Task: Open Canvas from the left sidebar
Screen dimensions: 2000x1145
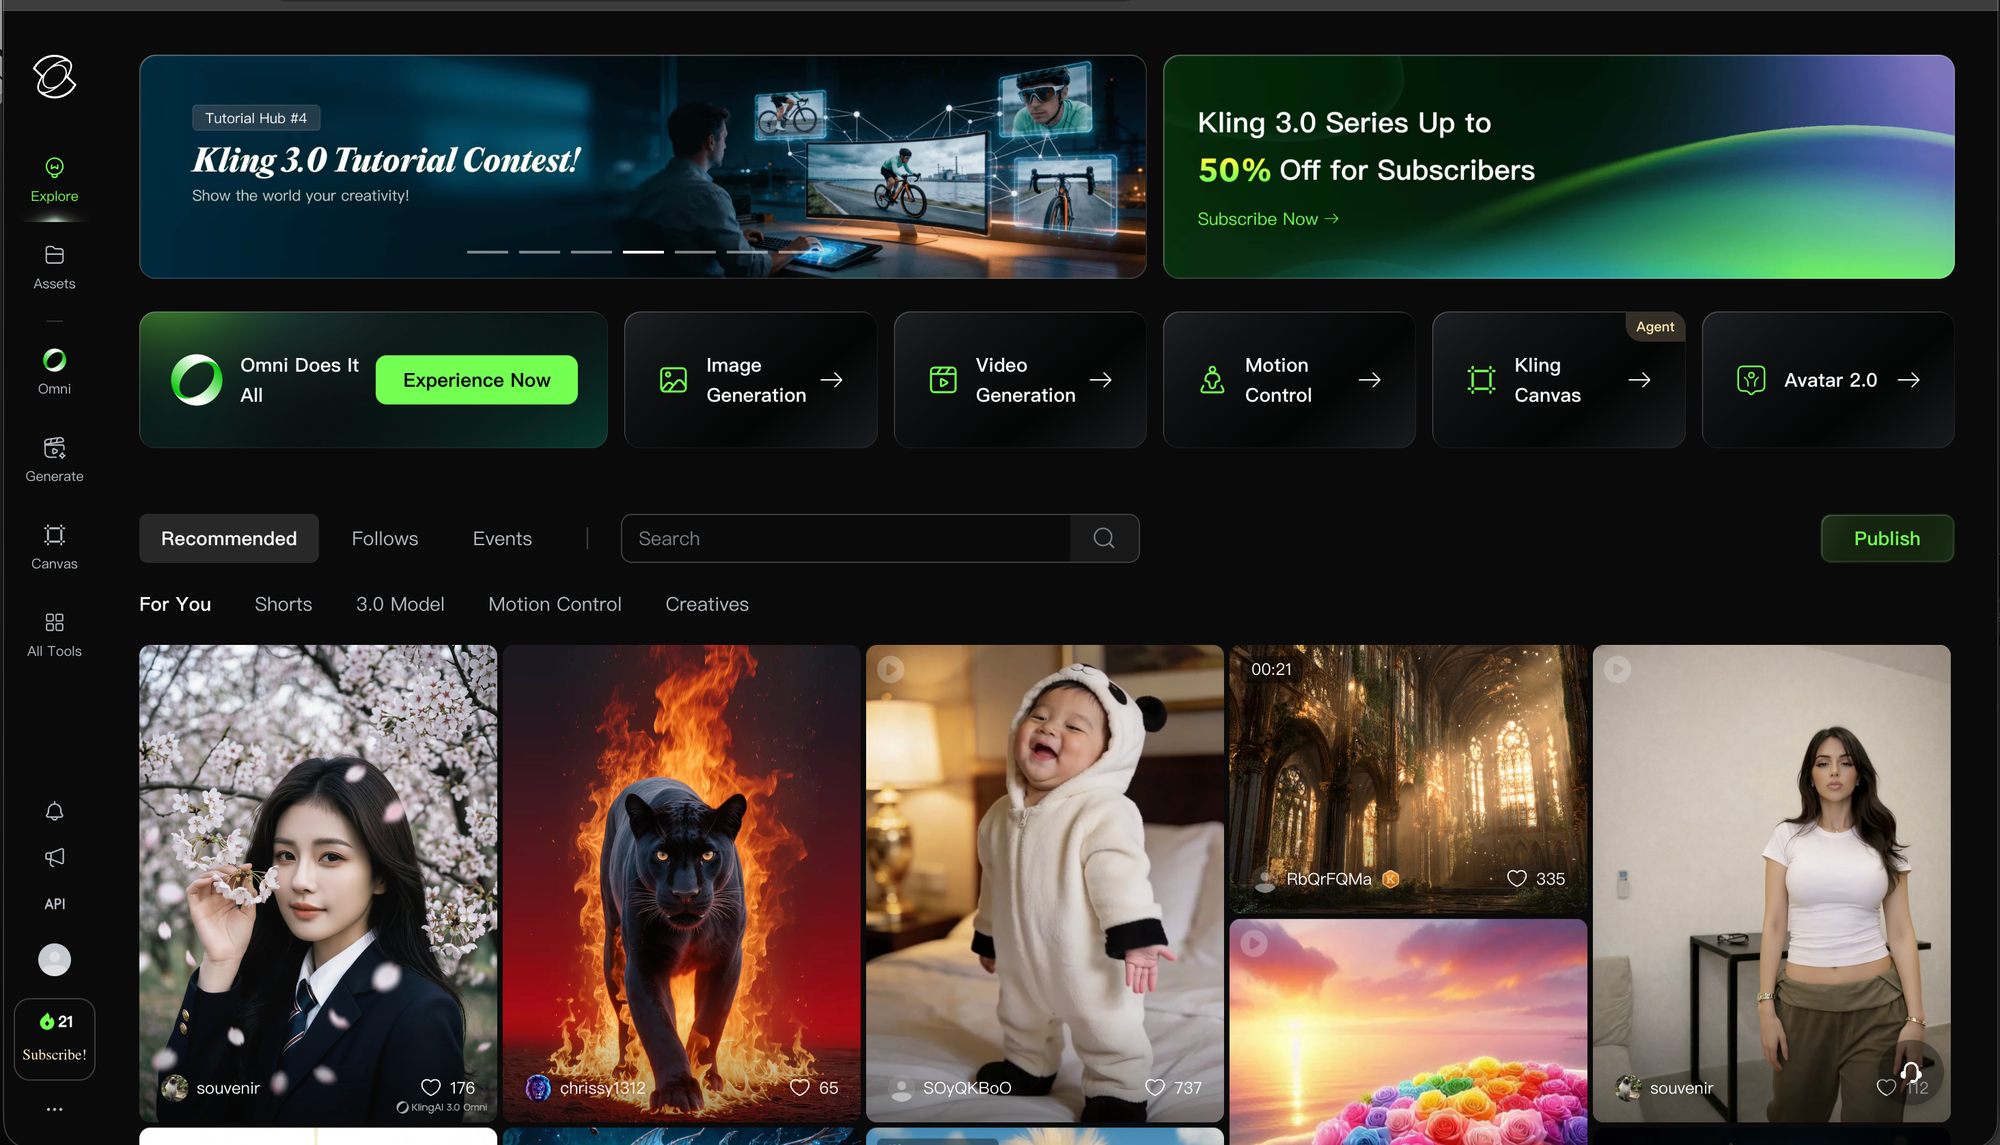Action: [54, 536]
